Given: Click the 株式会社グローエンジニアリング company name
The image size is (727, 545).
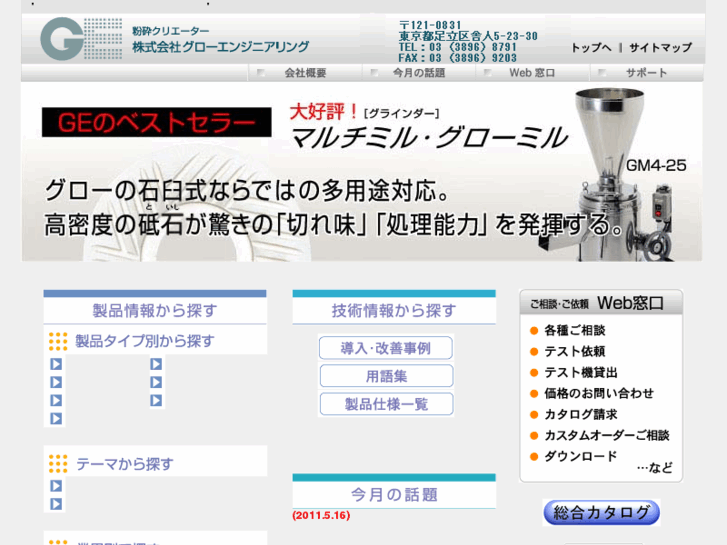Looking at the screenshot, I should [x=221, y=47].
